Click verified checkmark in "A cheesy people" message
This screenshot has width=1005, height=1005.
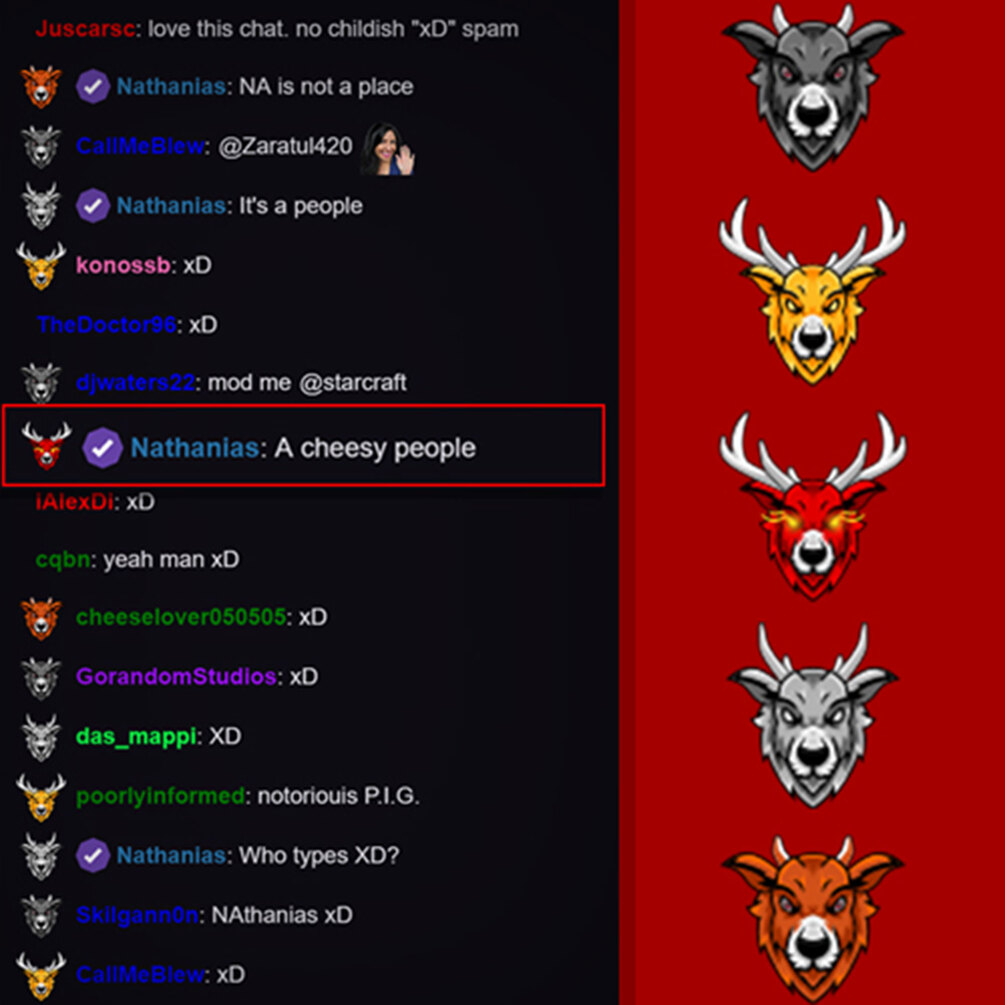coord(102,448)
